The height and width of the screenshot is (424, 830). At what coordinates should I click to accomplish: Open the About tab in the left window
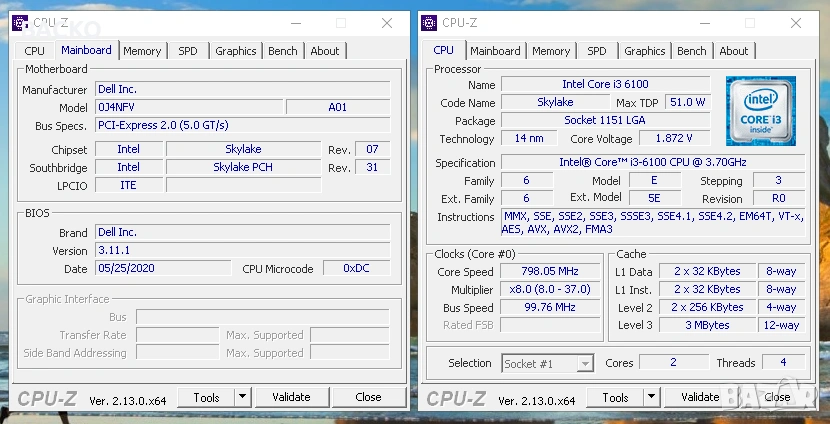(325, 51)
